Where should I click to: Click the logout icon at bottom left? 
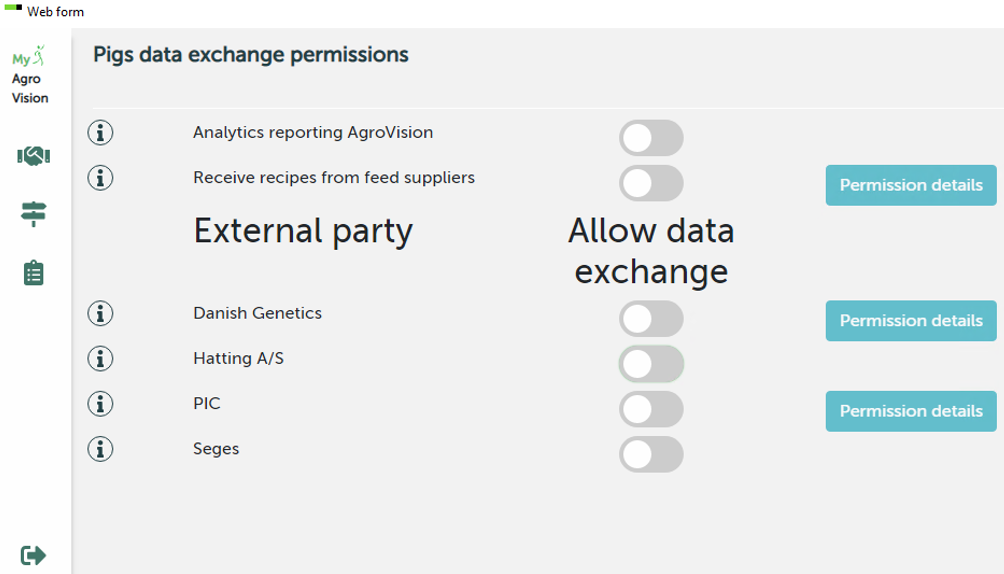[x=33, y=555]
